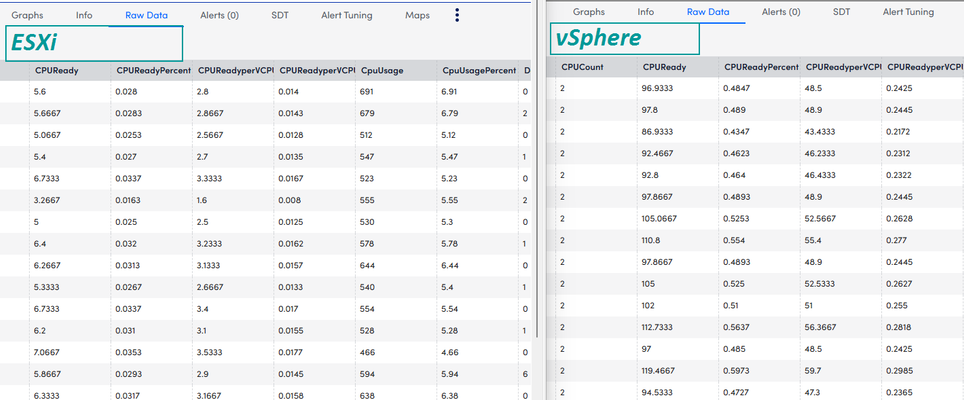964x400 pixels.
Task: Switch to Graphs tab in ESXi panel
Action: point(27,15)
